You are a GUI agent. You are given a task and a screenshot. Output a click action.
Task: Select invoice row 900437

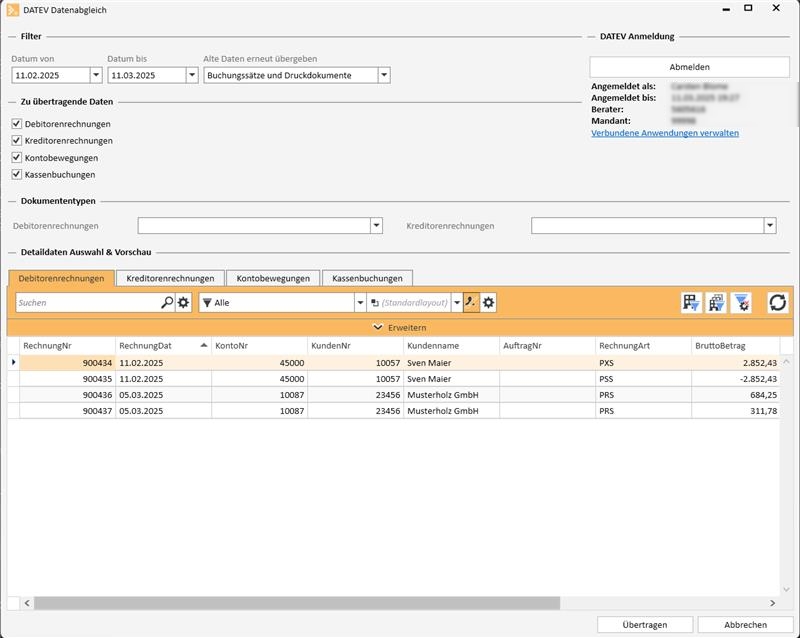click(x=394, y=410)
